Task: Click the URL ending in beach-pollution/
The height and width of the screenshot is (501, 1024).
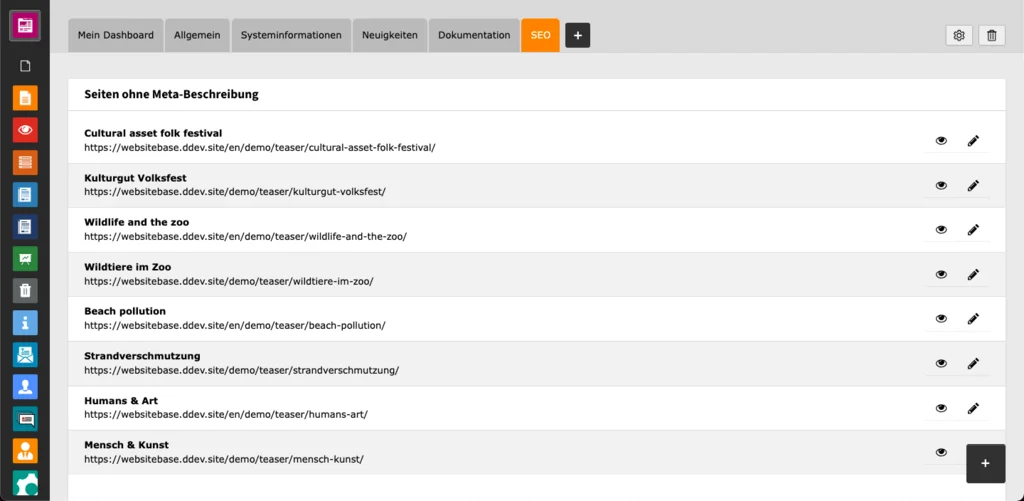Action: point(235,325)
